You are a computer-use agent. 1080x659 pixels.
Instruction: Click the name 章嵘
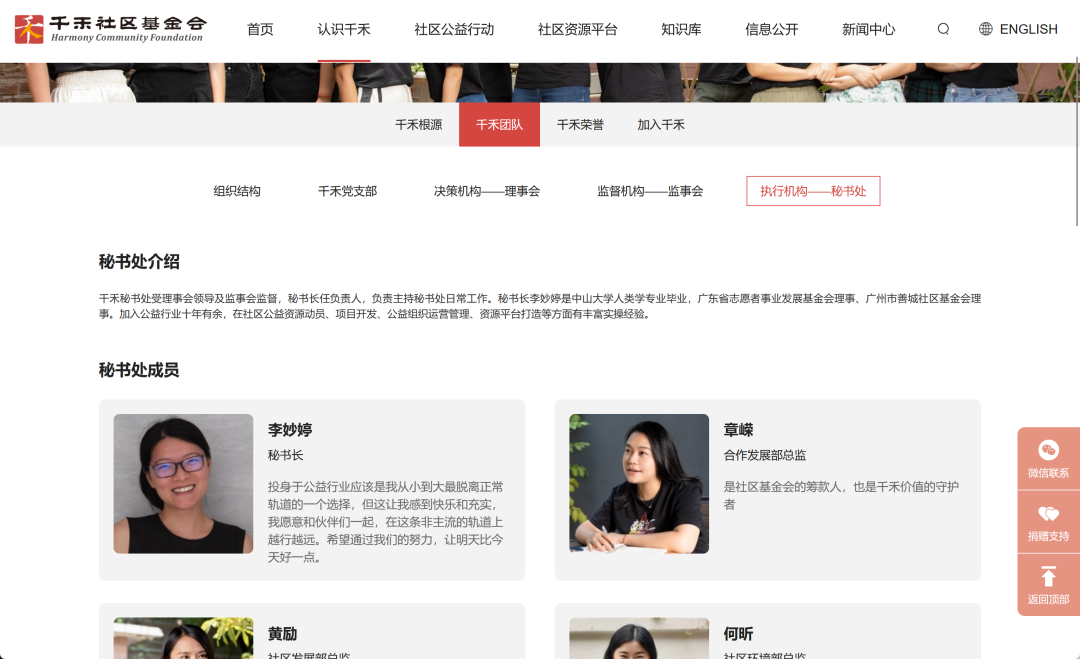pyautogui.click(x=738, y=430)
